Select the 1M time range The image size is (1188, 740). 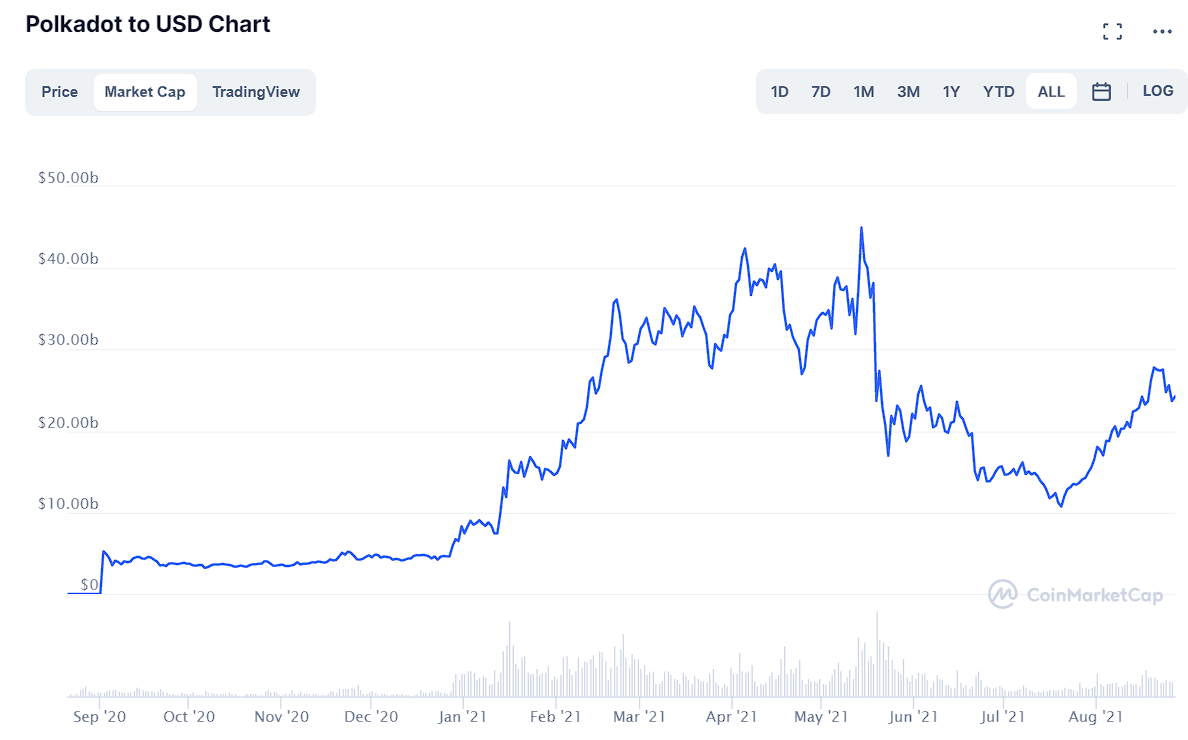point(864,92)
